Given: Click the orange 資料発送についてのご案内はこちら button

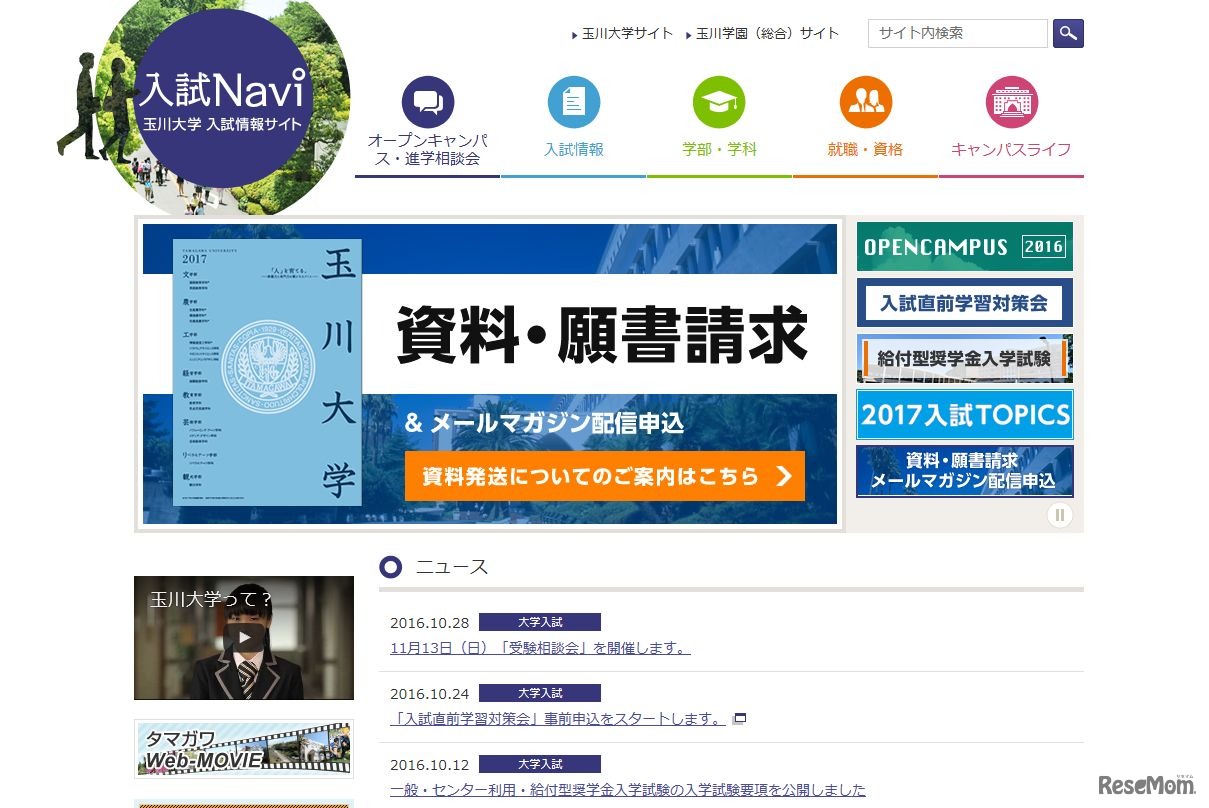Looking at the screenshot, I should [x=604, y=476].
